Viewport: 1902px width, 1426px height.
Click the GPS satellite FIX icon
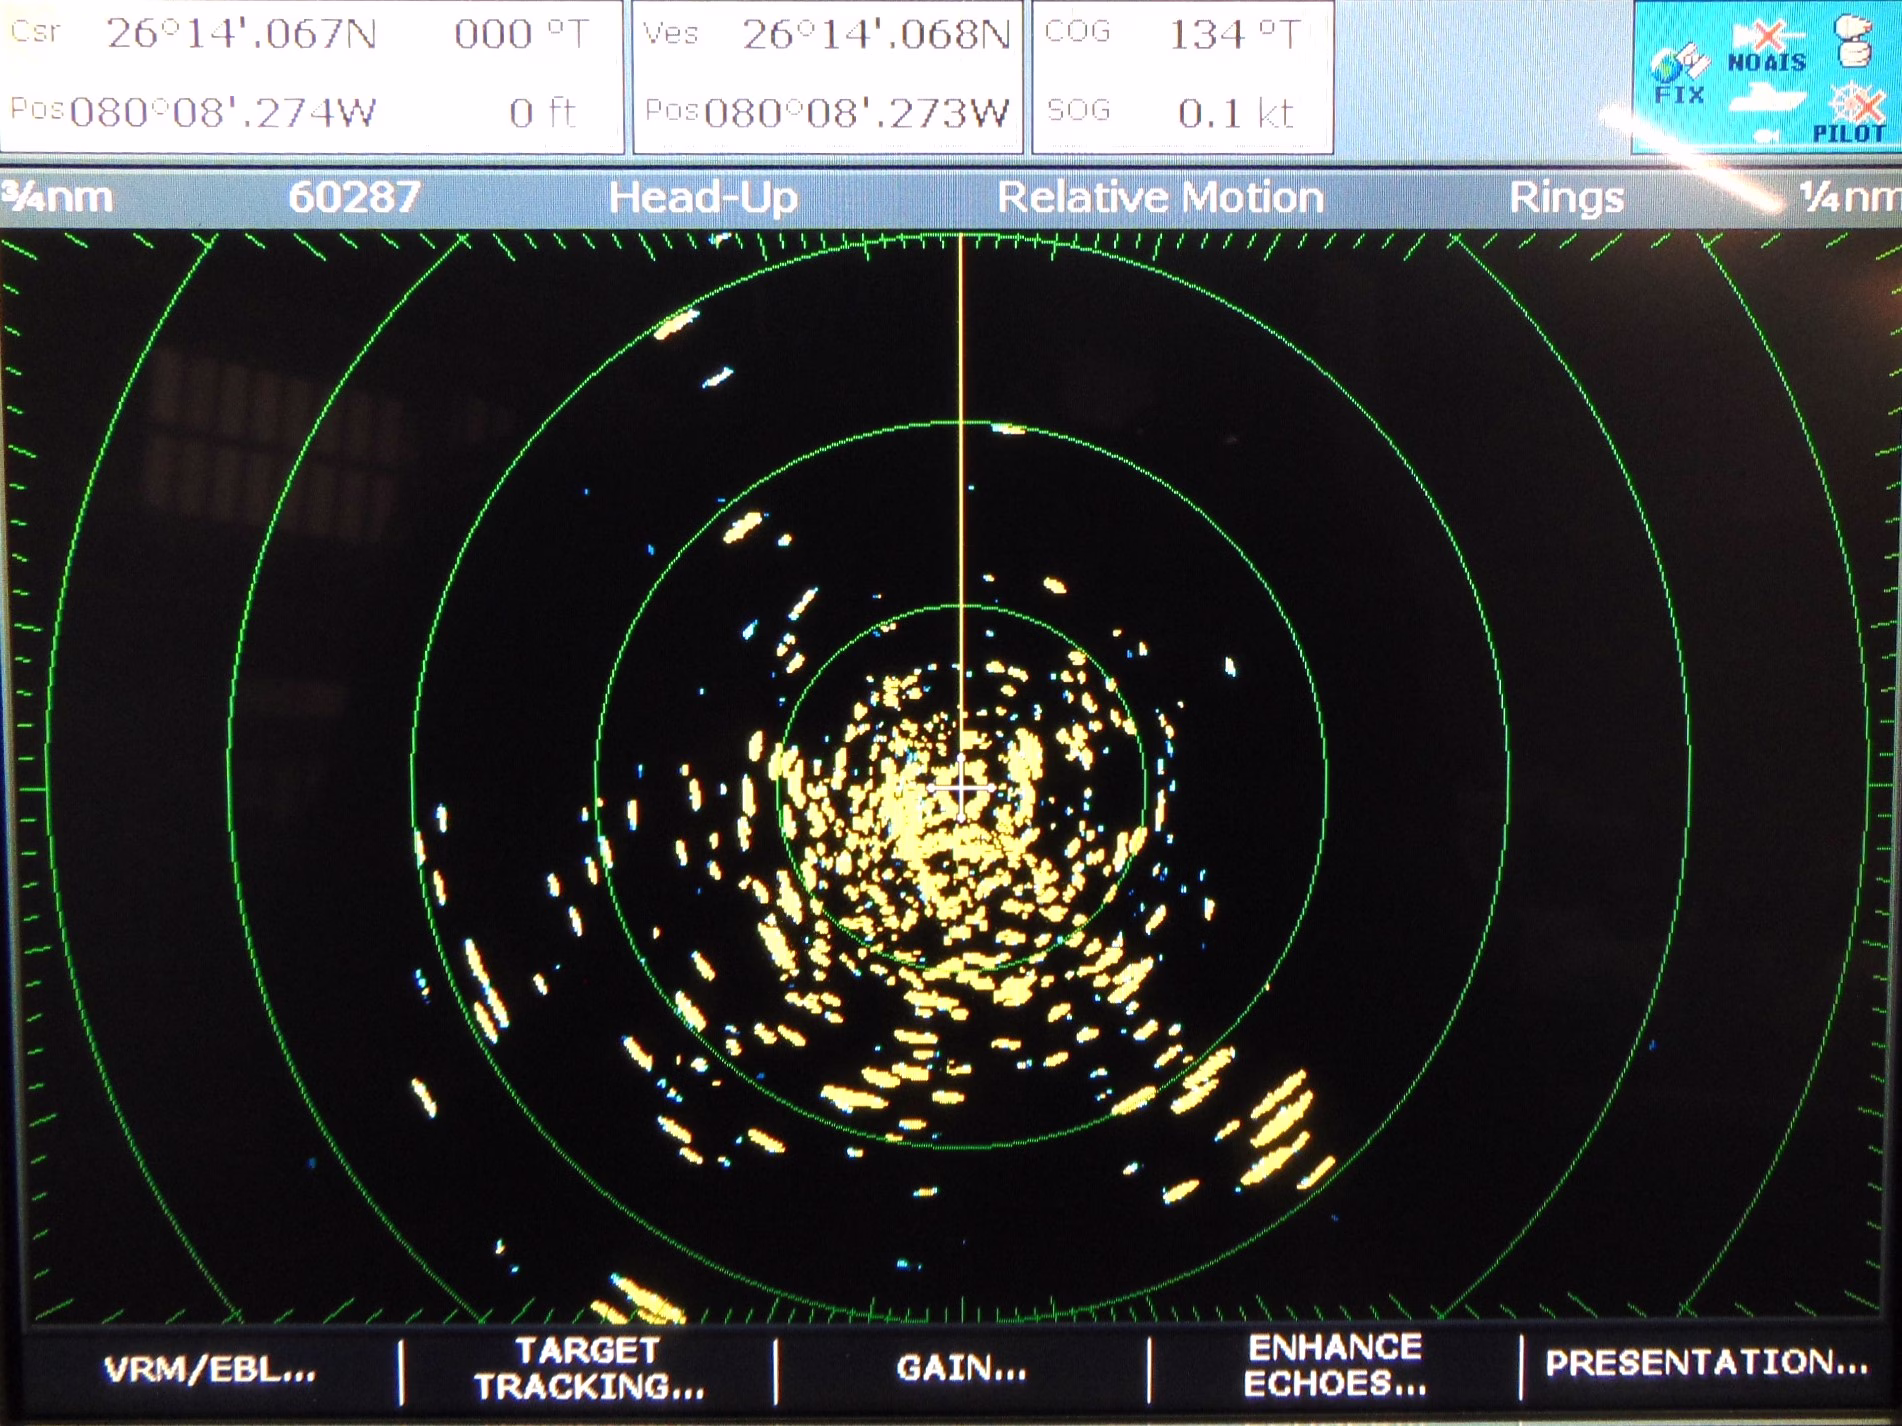click(x=1679, y=72)
